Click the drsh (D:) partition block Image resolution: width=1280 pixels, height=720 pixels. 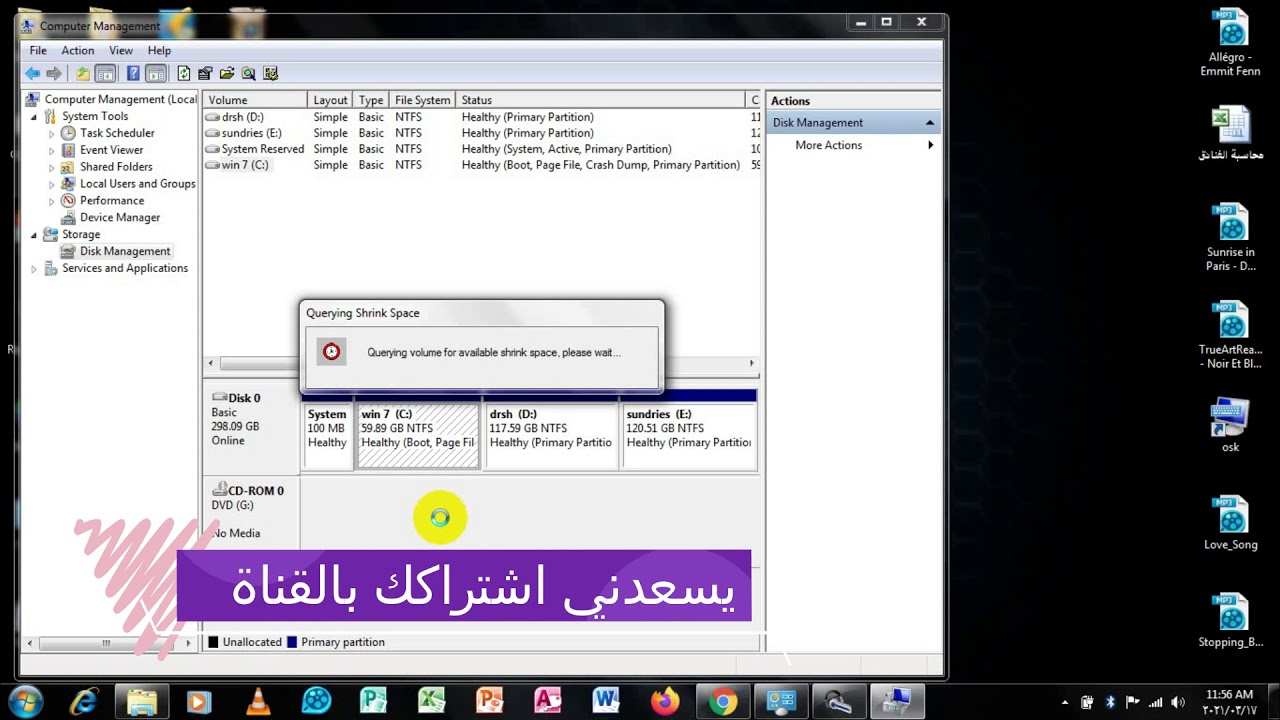[x=550, y=435]
